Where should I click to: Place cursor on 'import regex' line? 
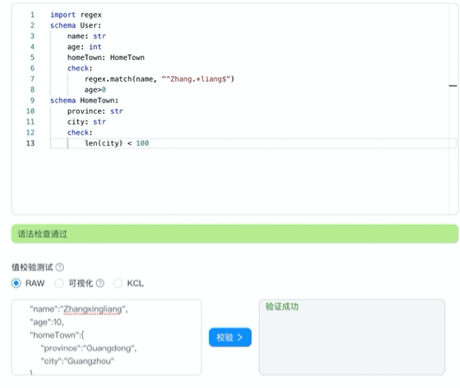(76, 15)
